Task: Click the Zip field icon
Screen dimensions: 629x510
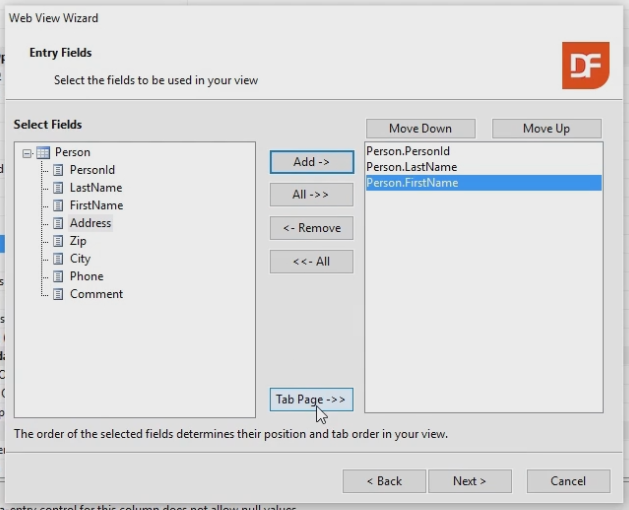Action: coord(58,241)
